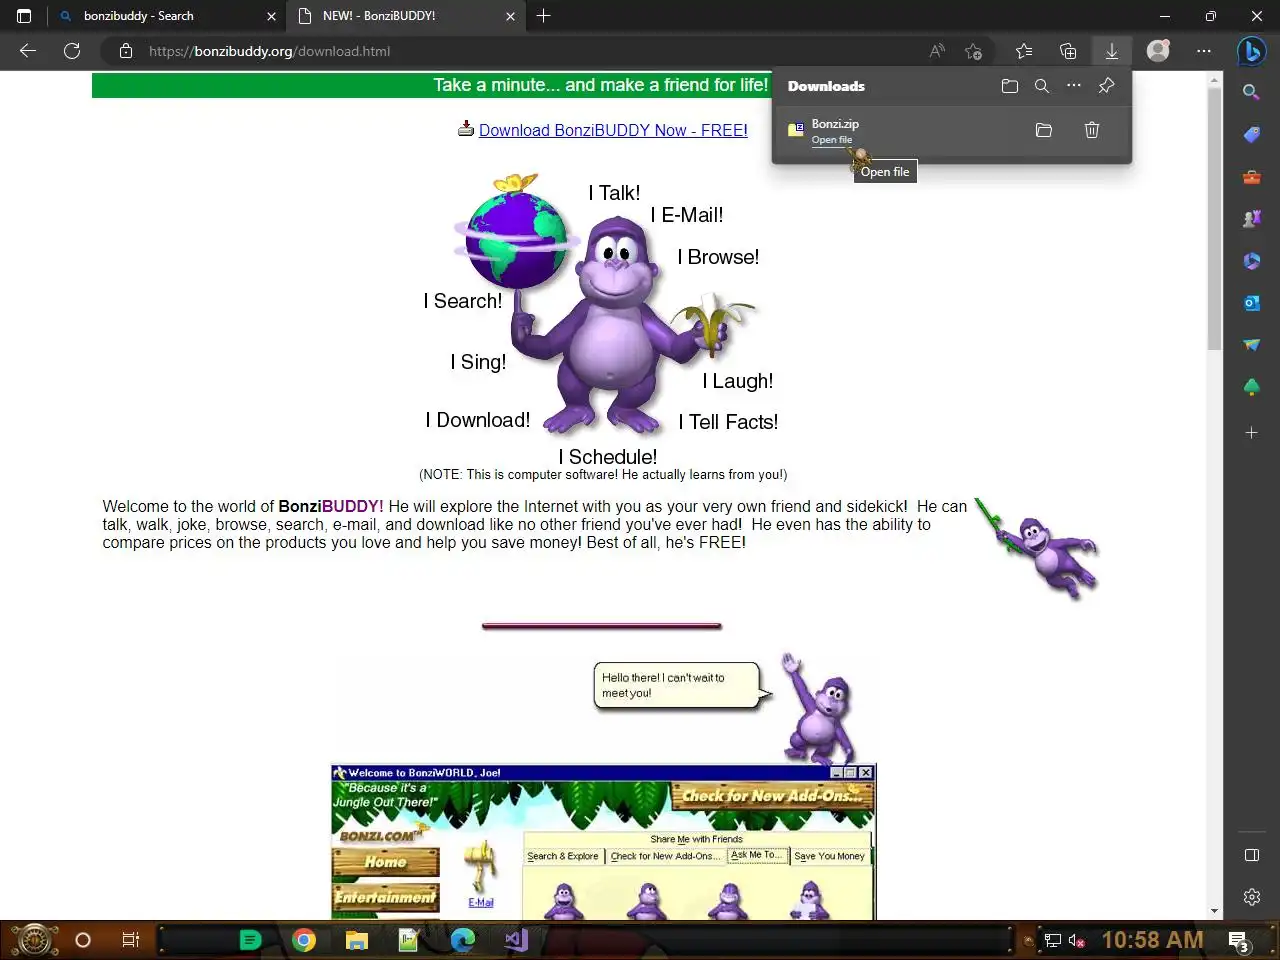Viewport: 1280px width, 960px height.
Task: Click the page scrollbar down arrow
Action: click(x=1215, y=911)
